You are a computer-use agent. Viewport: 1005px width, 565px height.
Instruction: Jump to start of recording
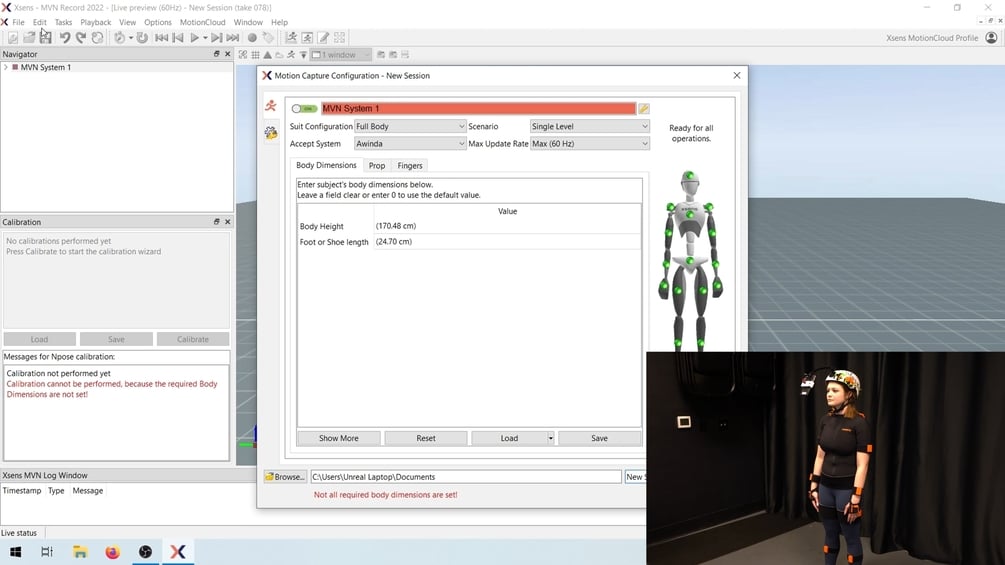click(162, 38)
